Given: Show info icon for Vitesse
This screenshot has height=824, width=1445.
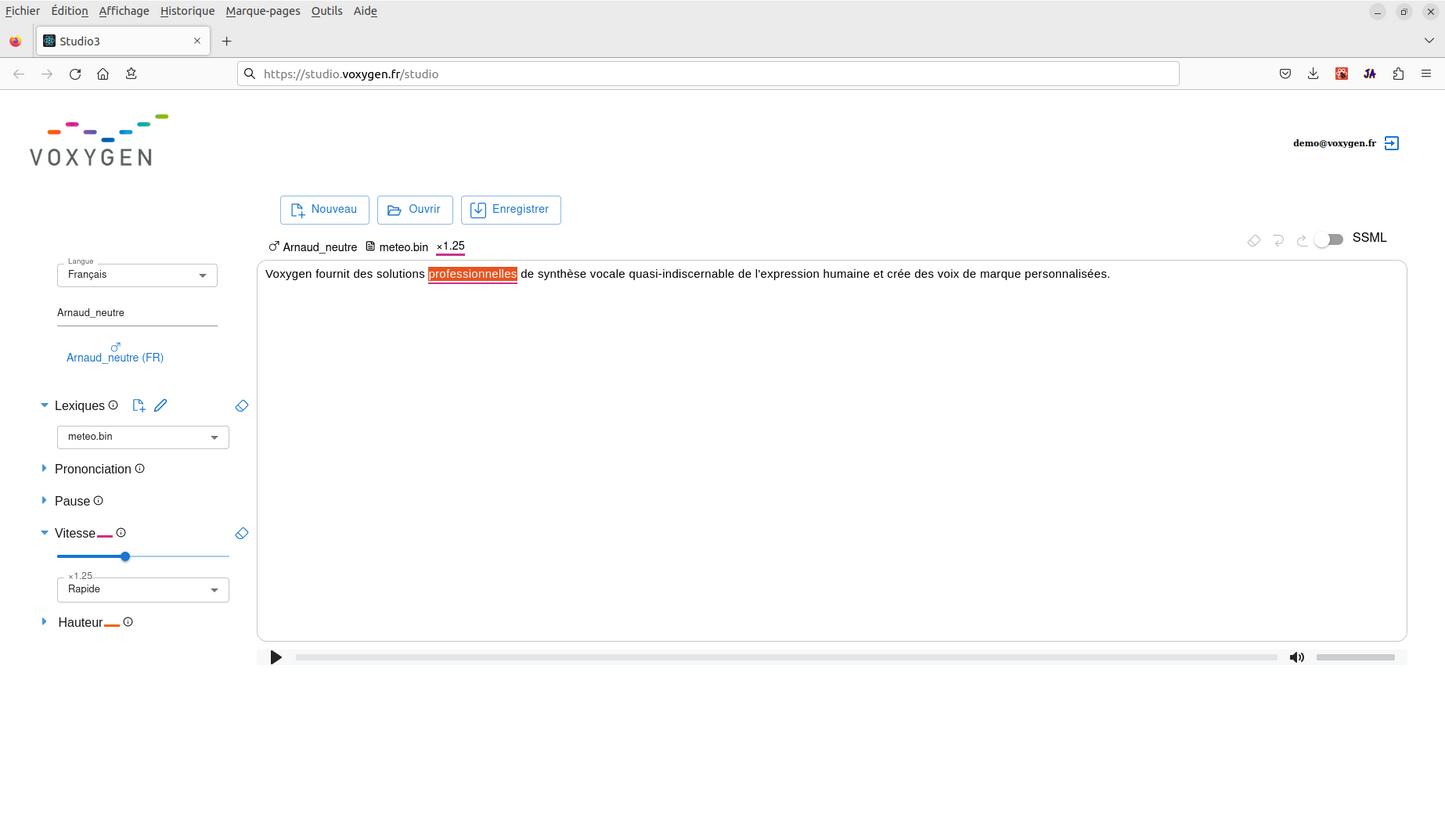Looking at the screenshot, I should pyautogui.click(x=121, y=532).
